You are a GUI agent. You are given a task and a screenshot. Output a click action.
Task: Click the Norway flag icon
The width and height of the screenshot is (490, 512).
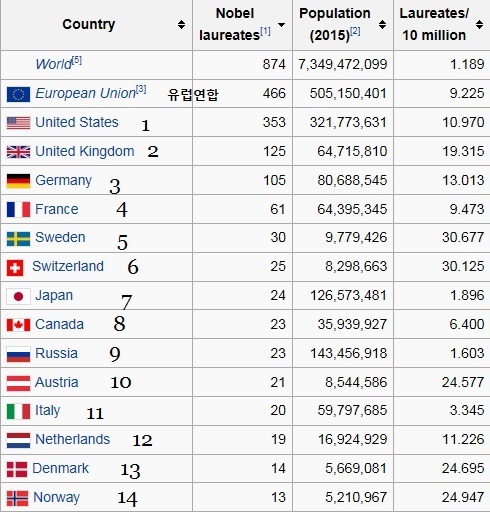pos(17,498)
